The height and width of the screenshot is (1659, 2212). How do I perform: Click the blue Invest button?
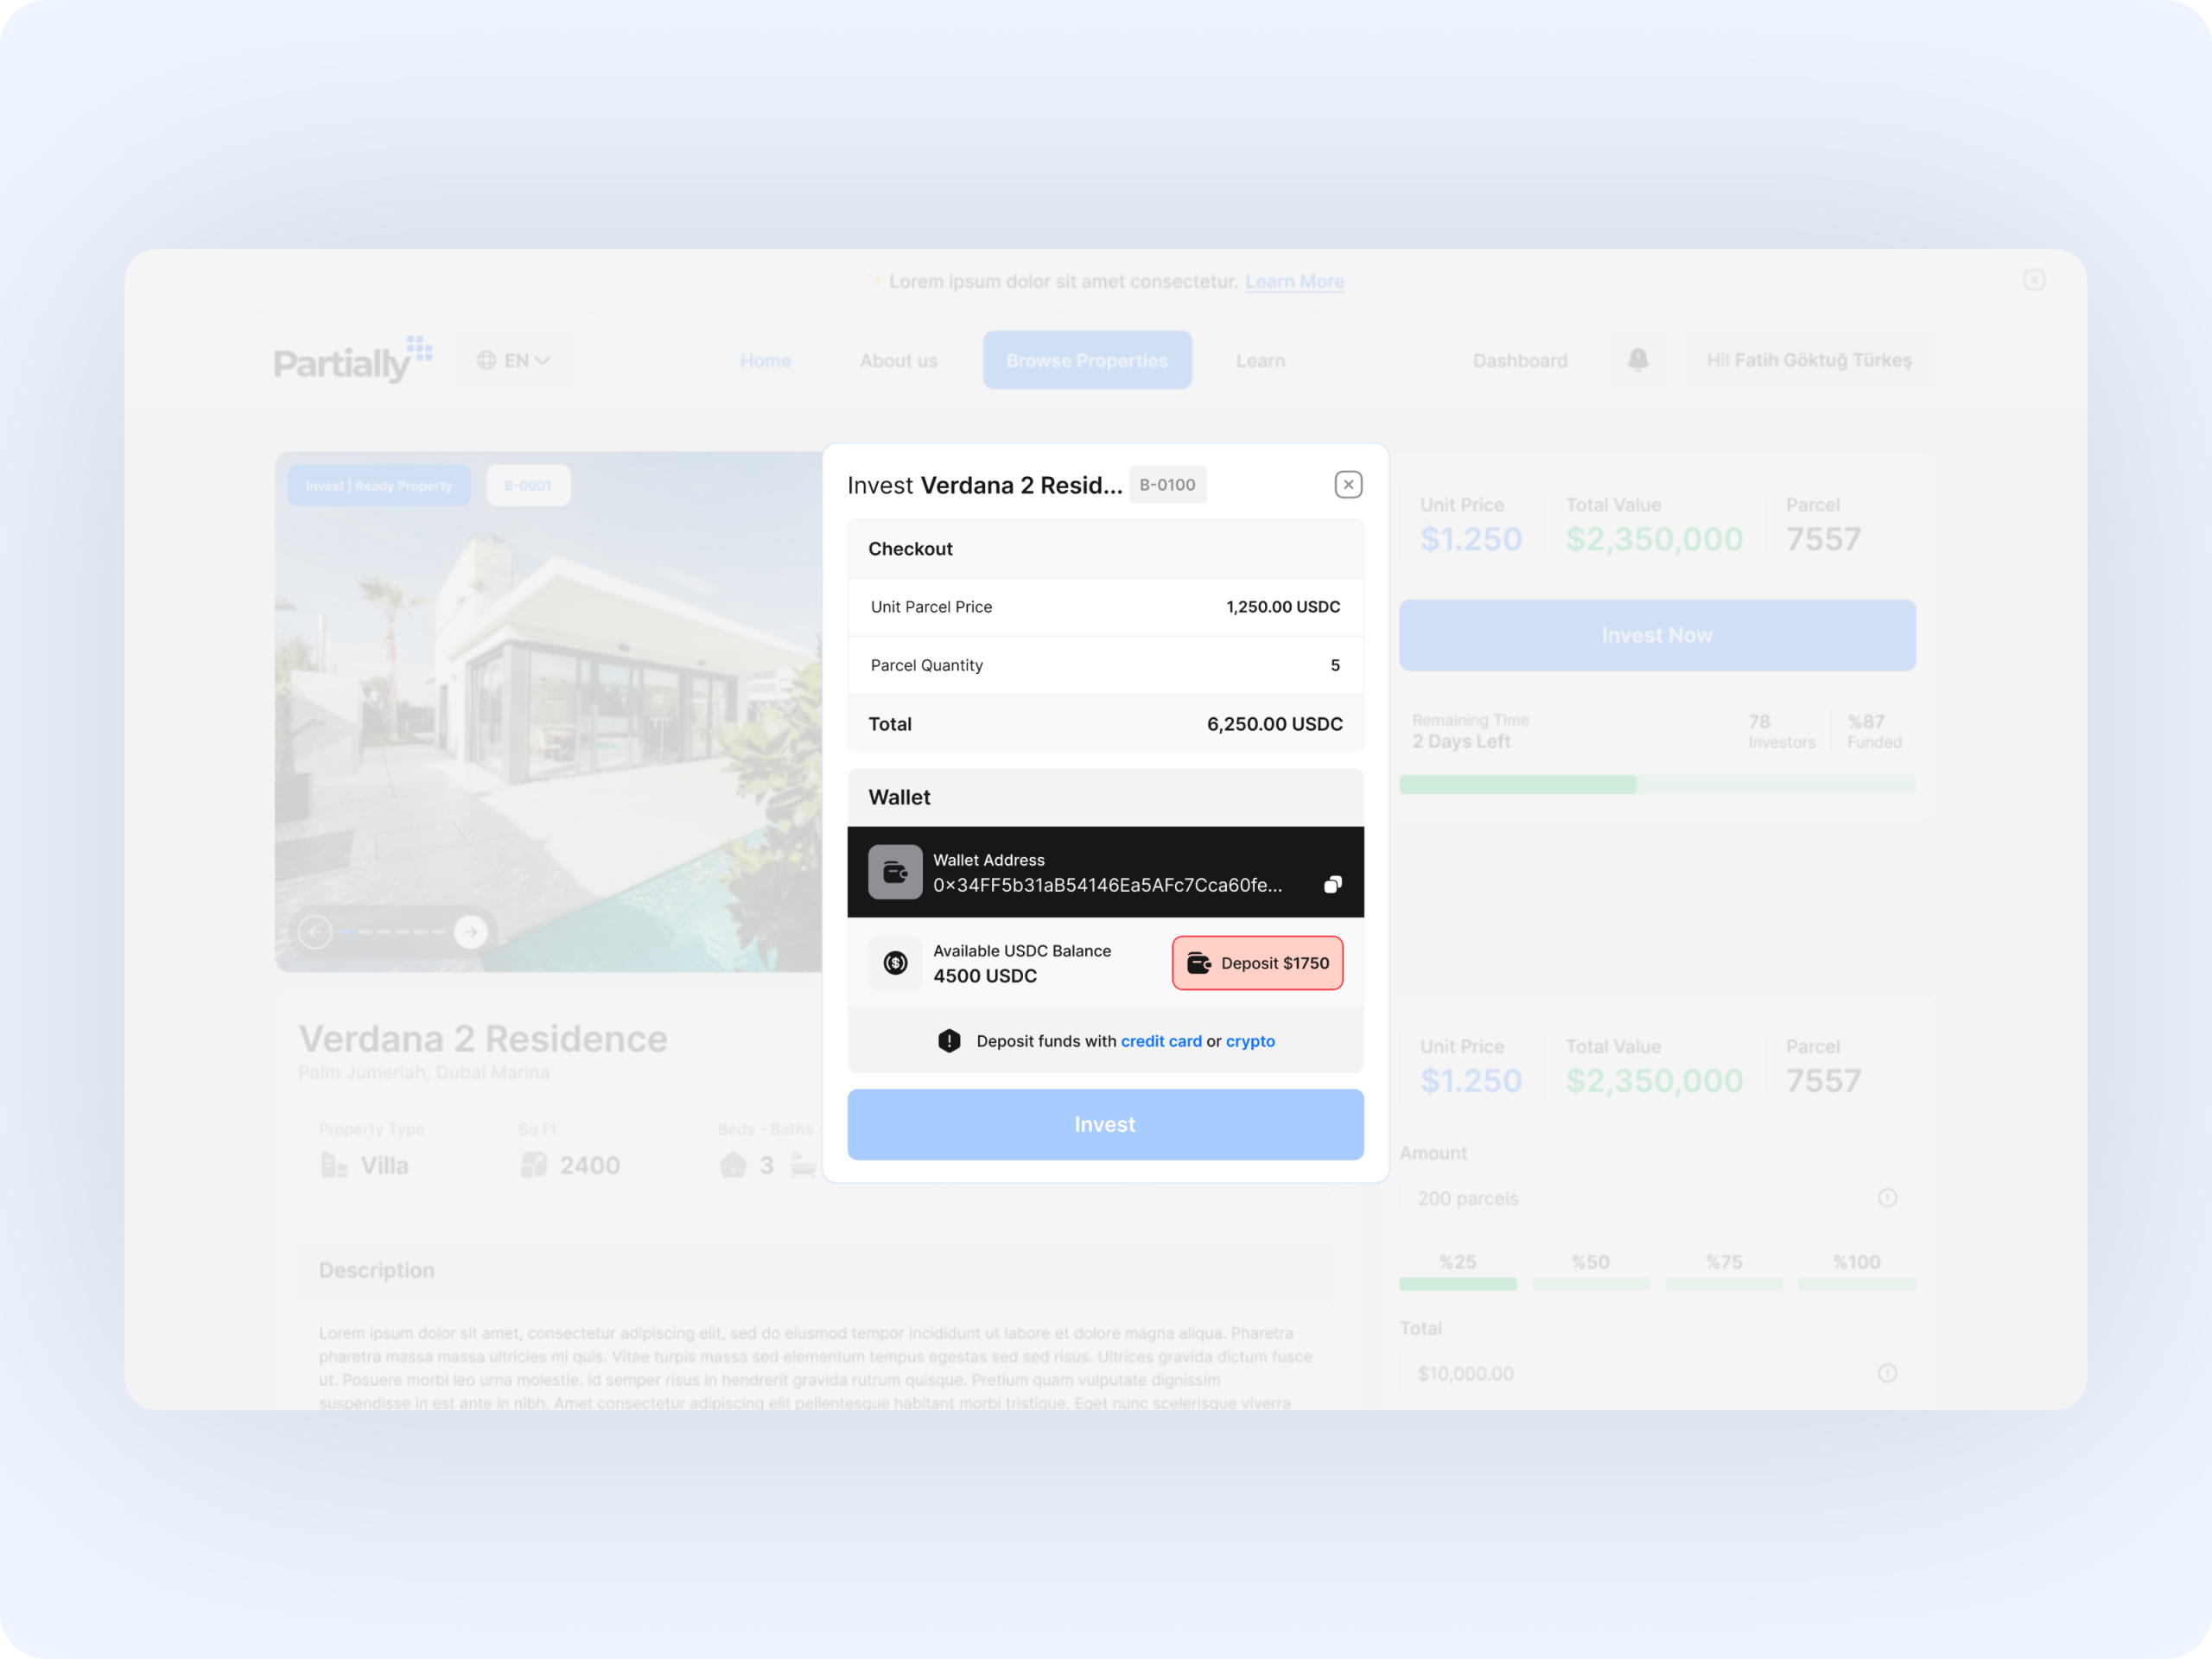[1105, 1125]
